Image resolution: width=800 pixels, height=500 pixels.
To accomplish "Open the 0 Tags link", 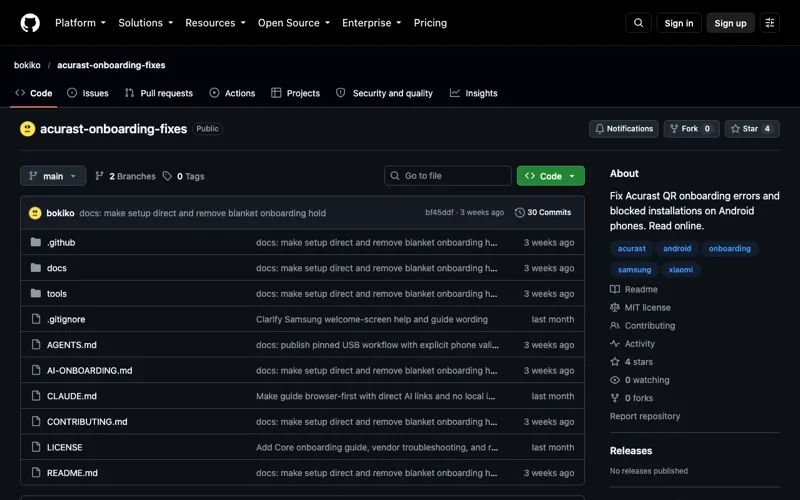I will click(x=183, y=176).
